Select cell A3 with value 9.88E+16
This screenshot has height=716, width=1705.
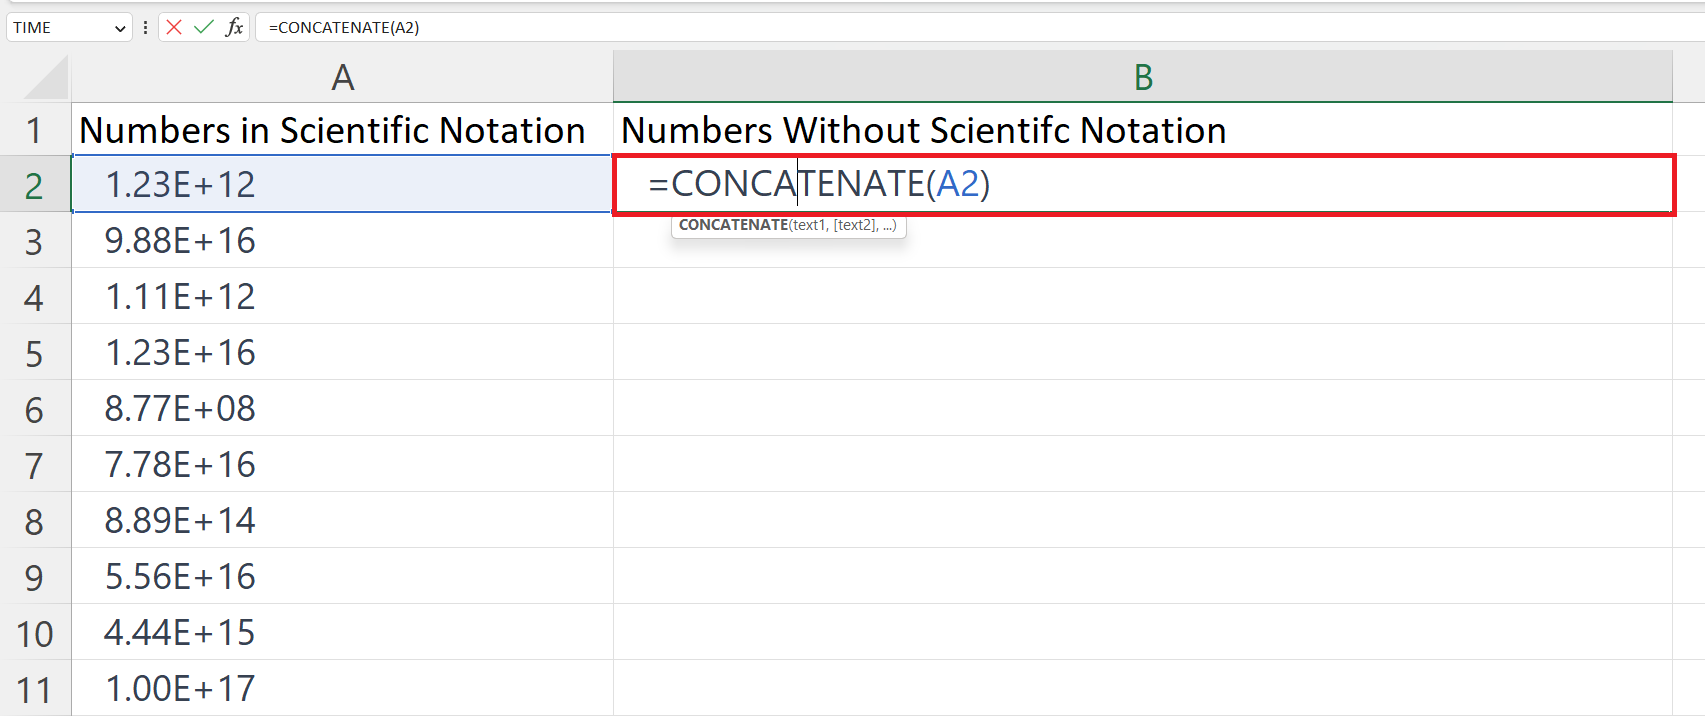342,241
